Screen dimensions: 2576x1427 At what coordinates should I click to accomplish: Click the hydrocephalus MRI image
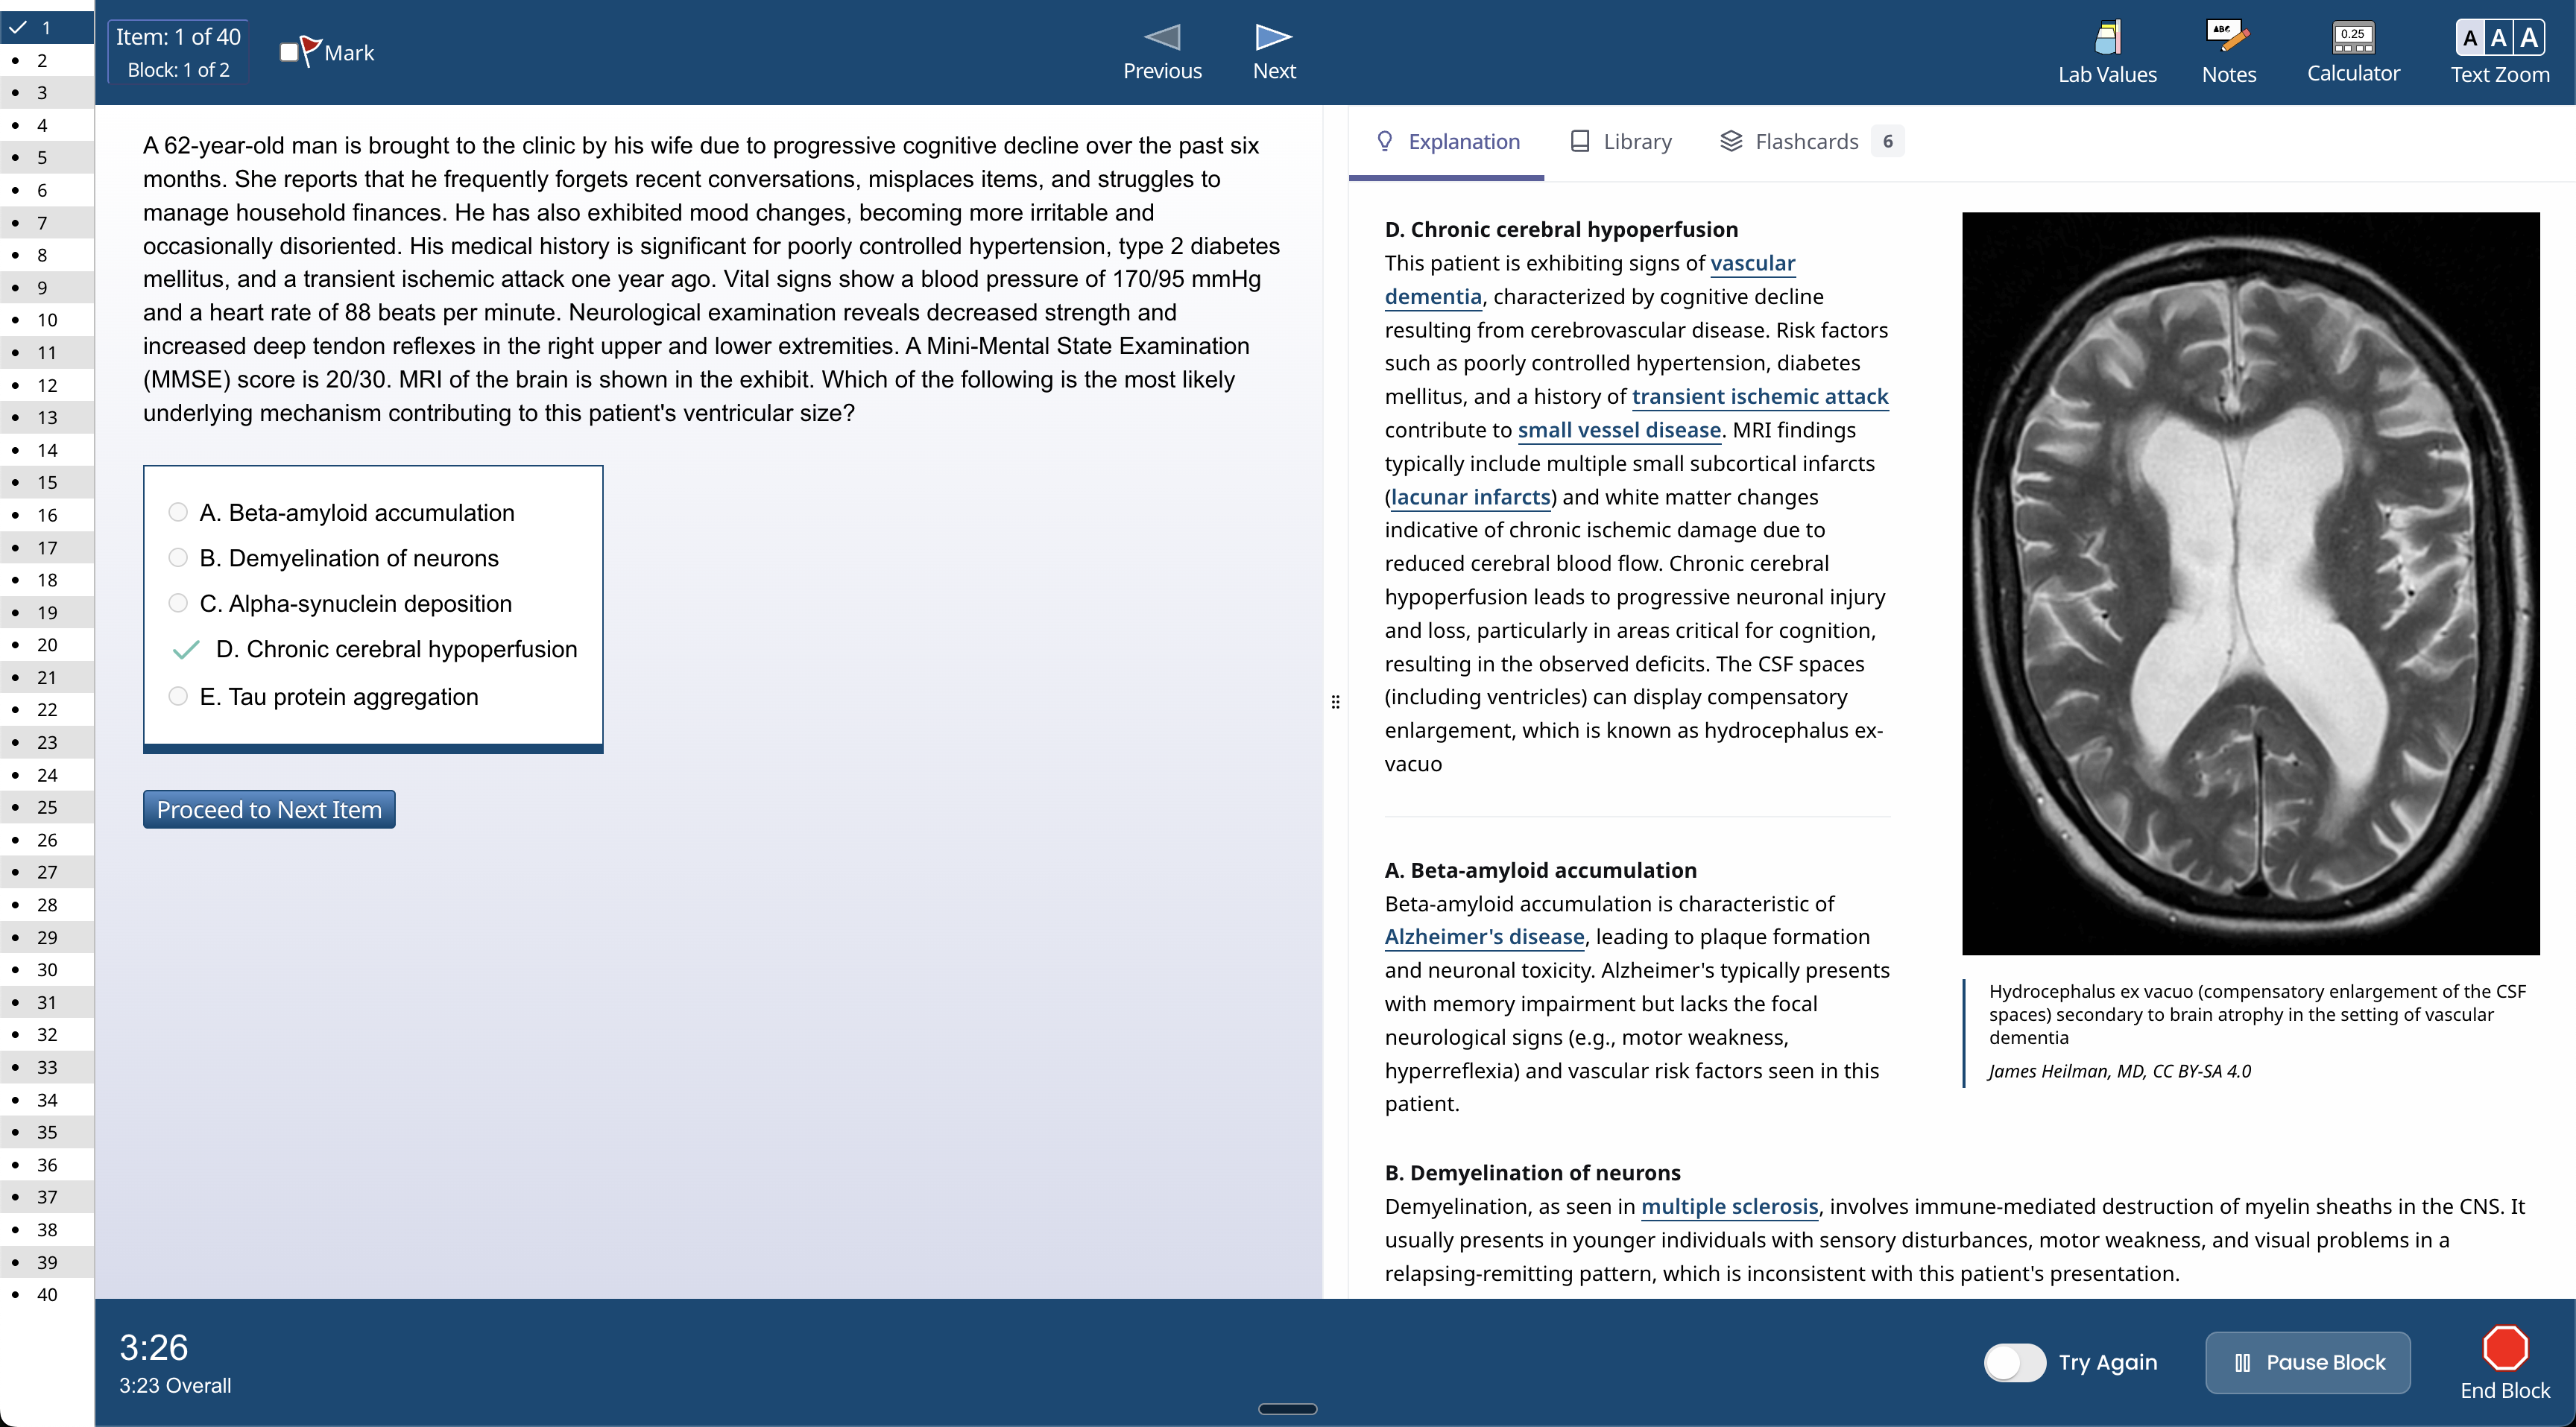point(2250,583)
